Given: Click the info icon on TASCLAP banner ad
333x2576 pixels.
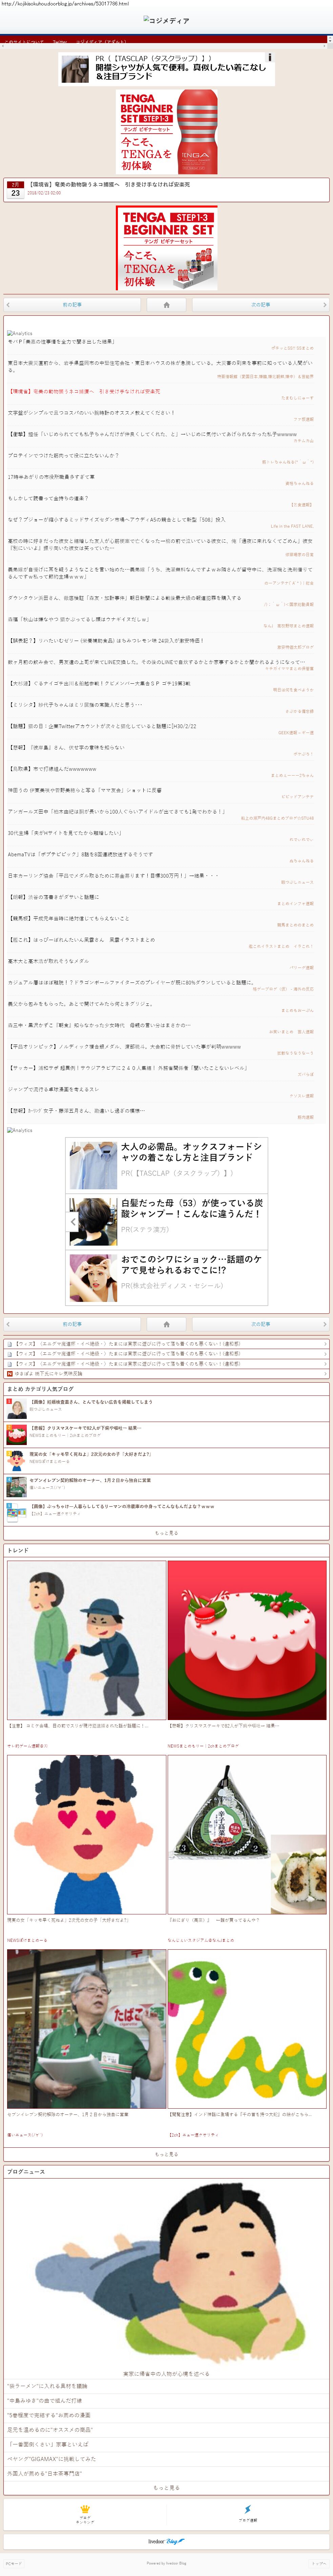Looking at the screenshot, I should click(x=269, y=58).
